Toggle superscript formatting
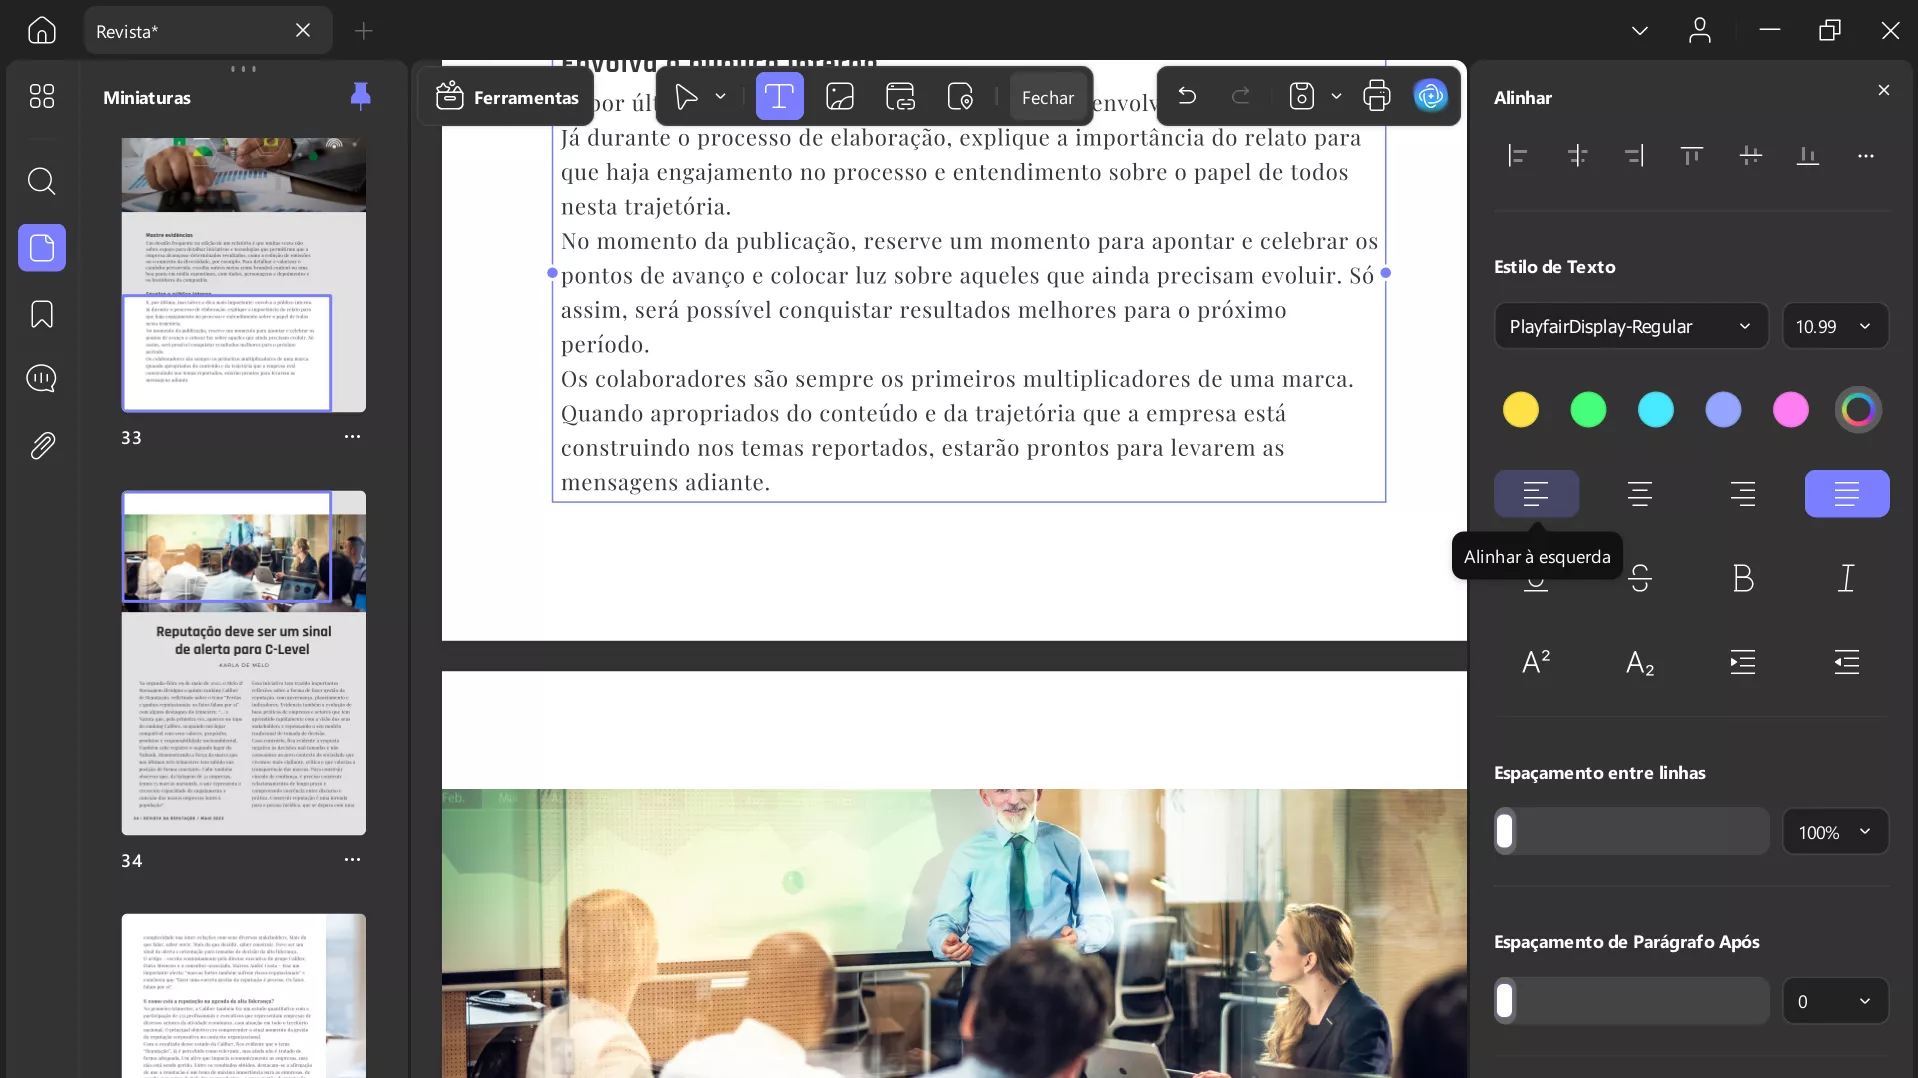The image size is (1918, 1078). (x=1536, y=662)
